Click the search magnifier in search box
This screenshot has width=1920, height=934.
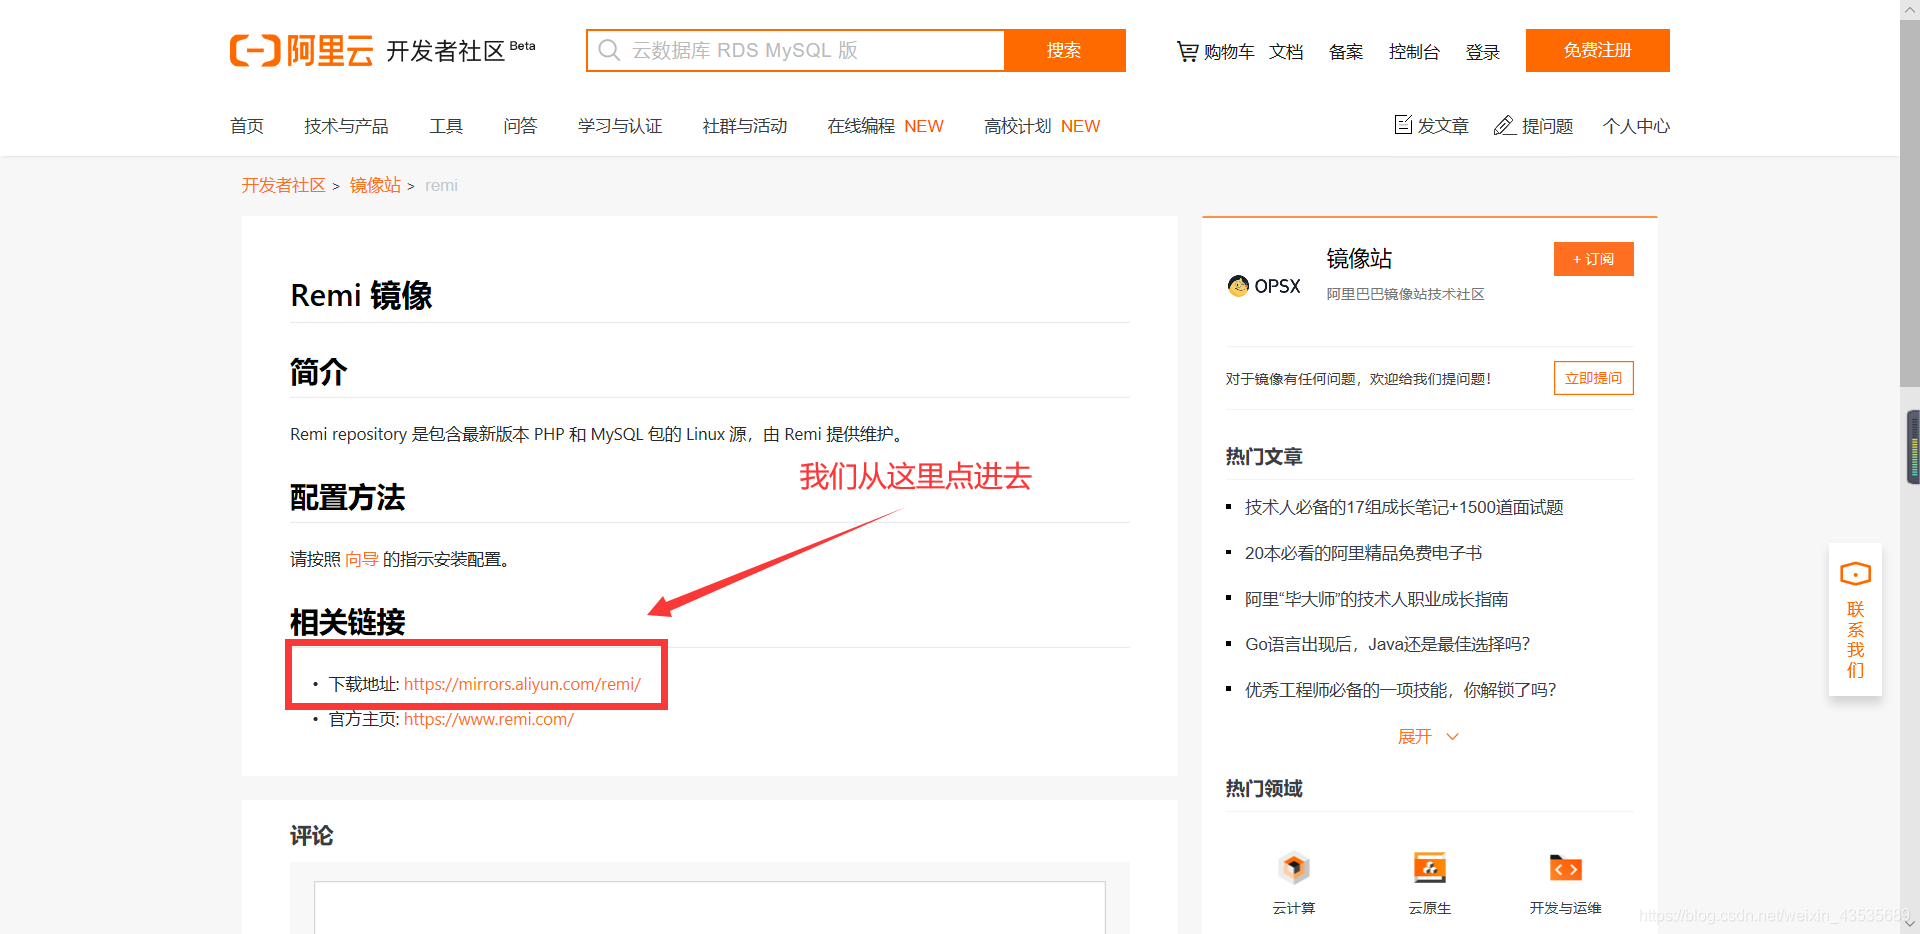click(x=609, y=50)
